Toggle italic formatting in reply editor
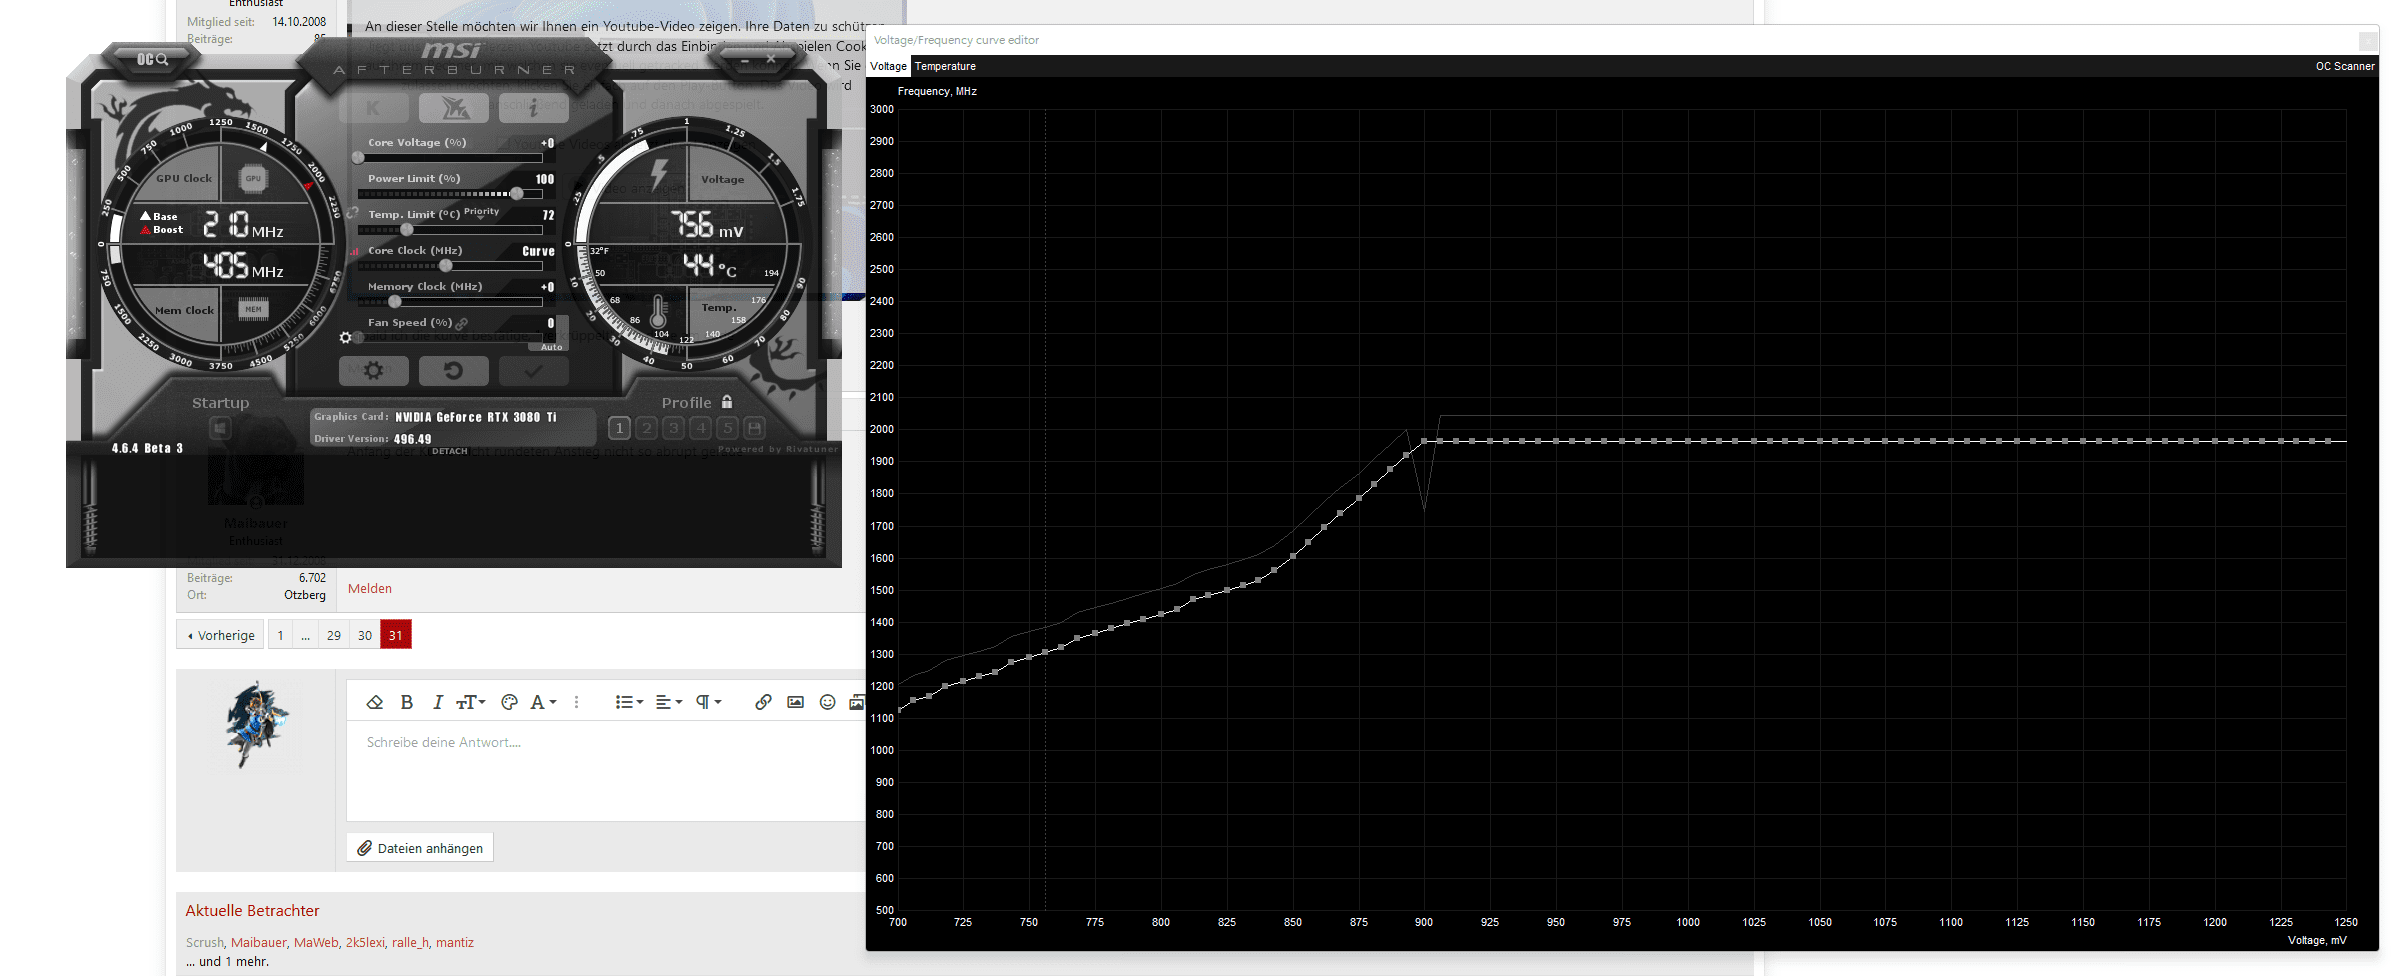The width and height of the screenshot is (2394, 976). [437, 702]
